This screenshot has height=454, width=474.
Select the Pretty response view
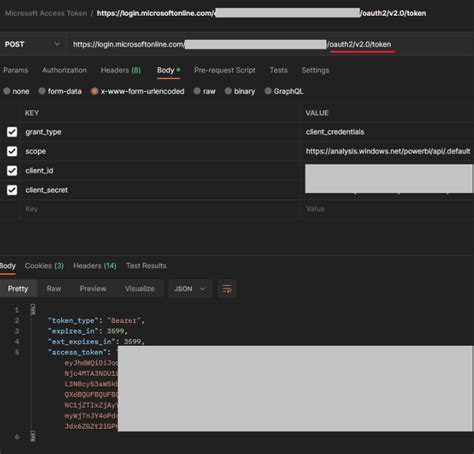tap(18, 289)
